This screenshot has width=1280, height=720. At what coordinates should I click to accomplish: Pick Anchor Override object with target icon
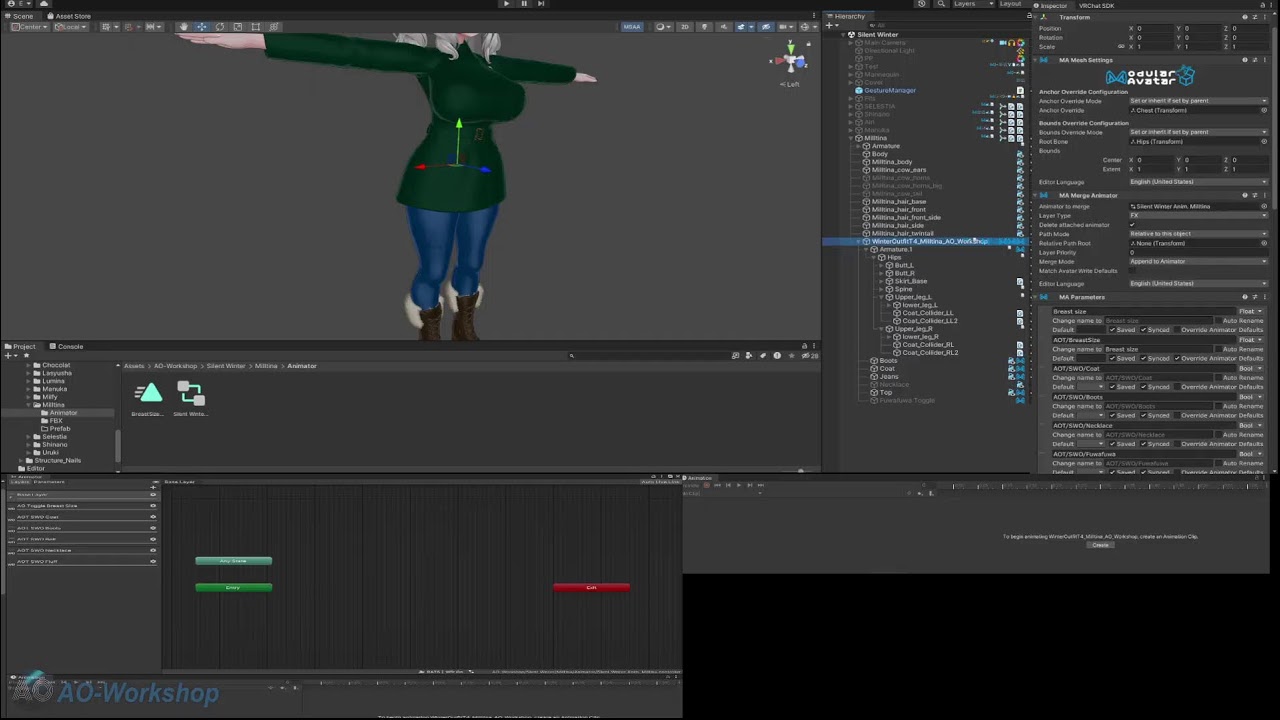pos(1264,110)
